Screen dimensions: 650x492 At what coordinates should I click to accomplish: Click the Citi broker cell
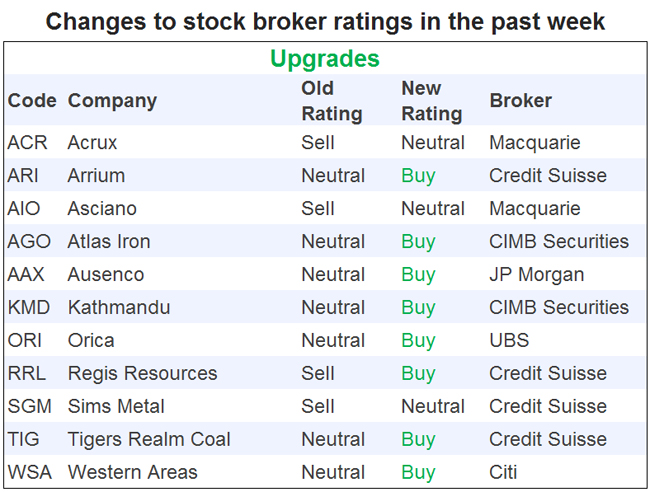pos(505,473)
